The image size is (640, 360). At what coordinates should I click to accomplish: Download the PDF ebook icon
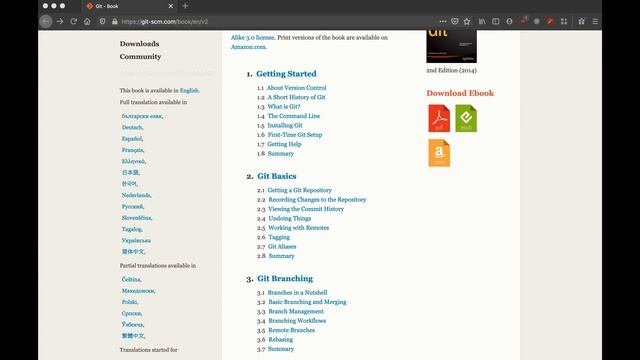439,118
